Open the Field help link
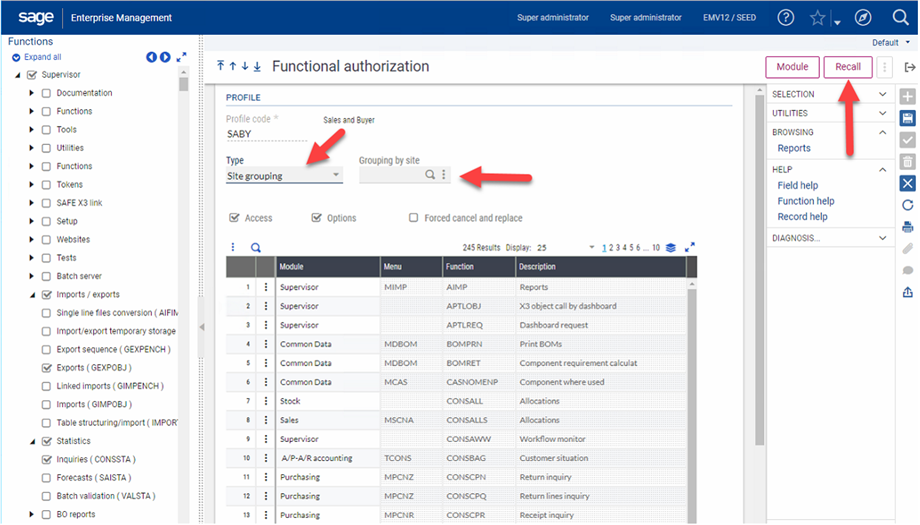This screenshot has height=525, width=920. (x=797, y=185)
